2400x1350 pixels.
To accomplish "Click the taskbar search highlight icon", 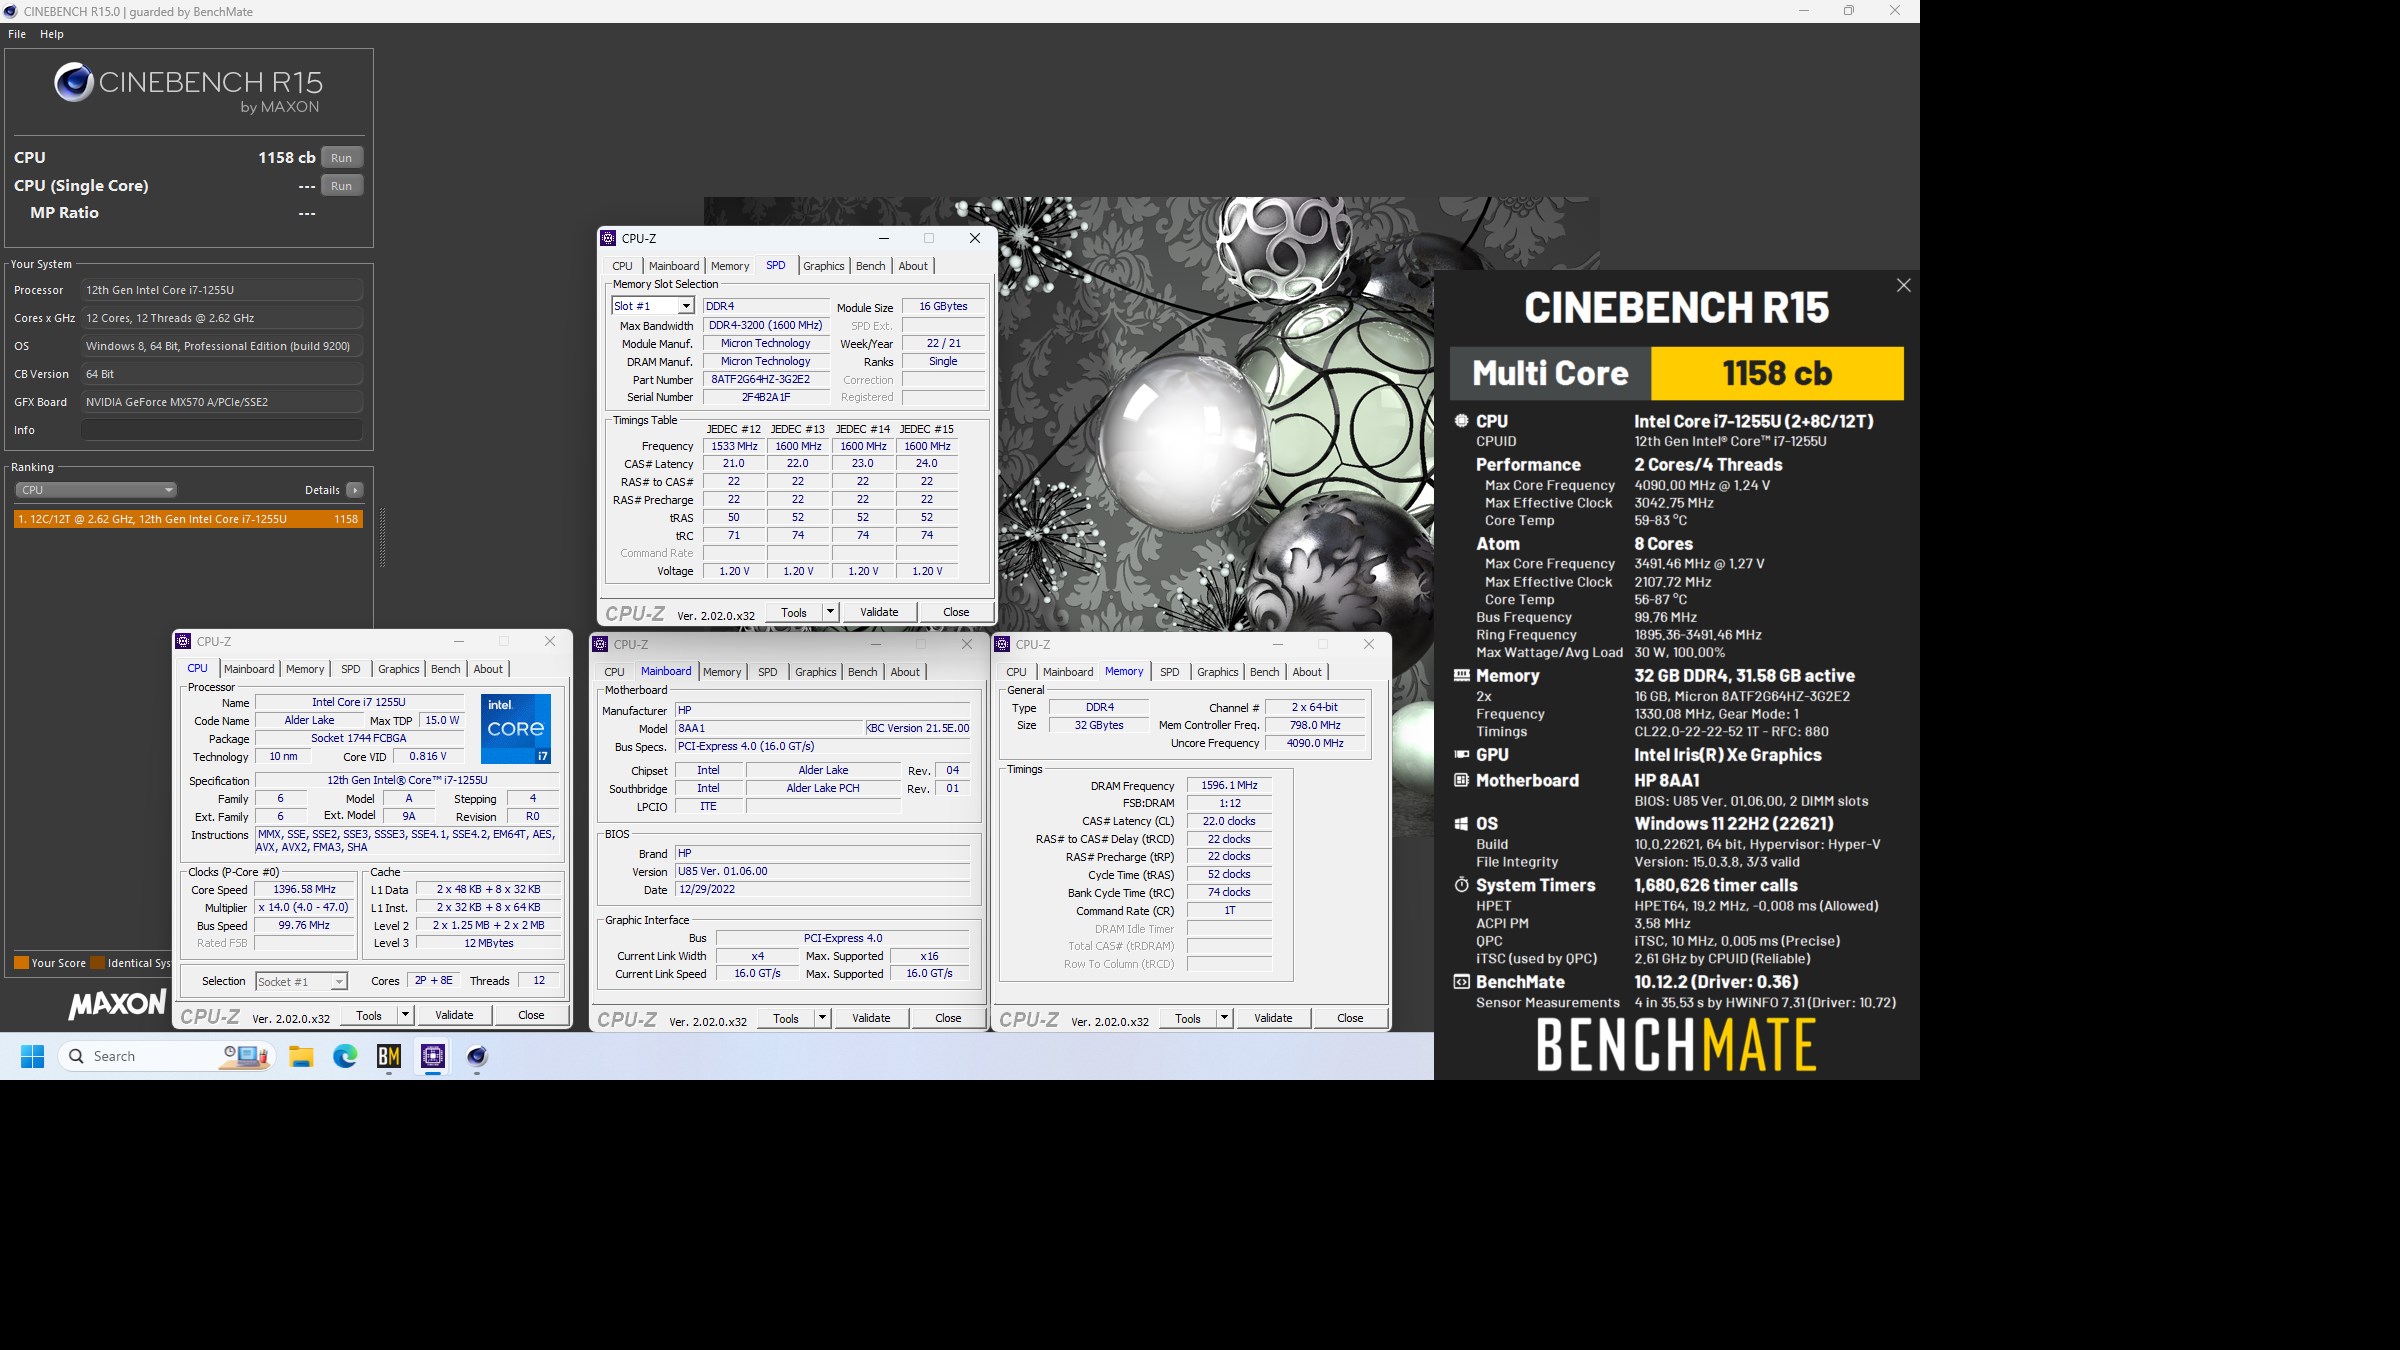I will [x=245, y=1056].
